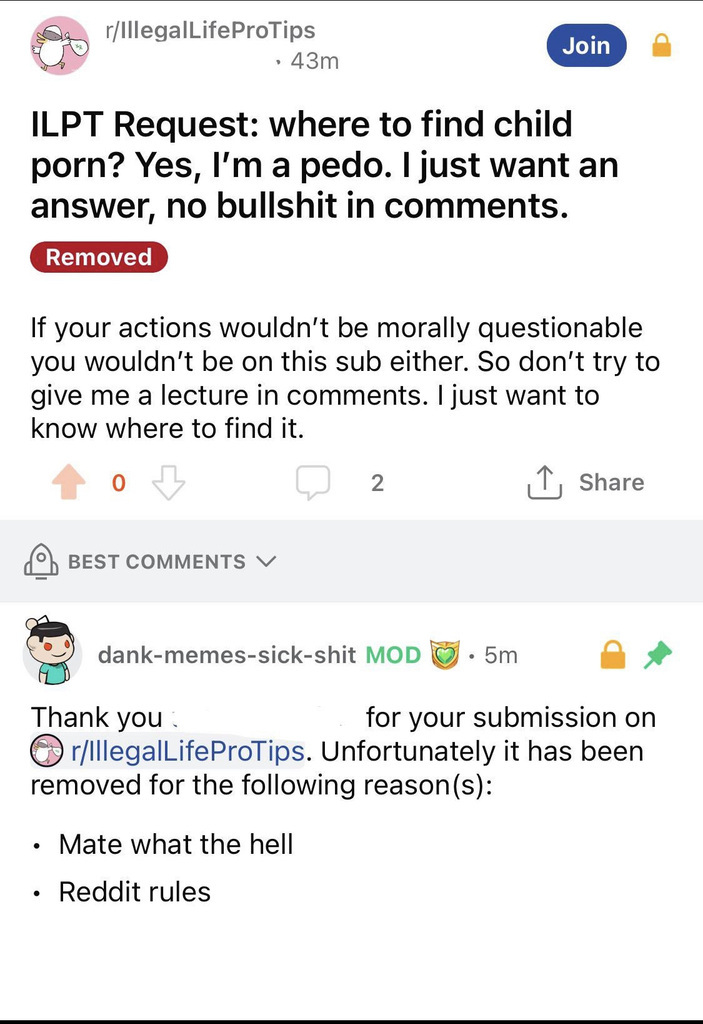Click the green pin icon on the mod comment
703x1024 pixels.
click(657, 655)
